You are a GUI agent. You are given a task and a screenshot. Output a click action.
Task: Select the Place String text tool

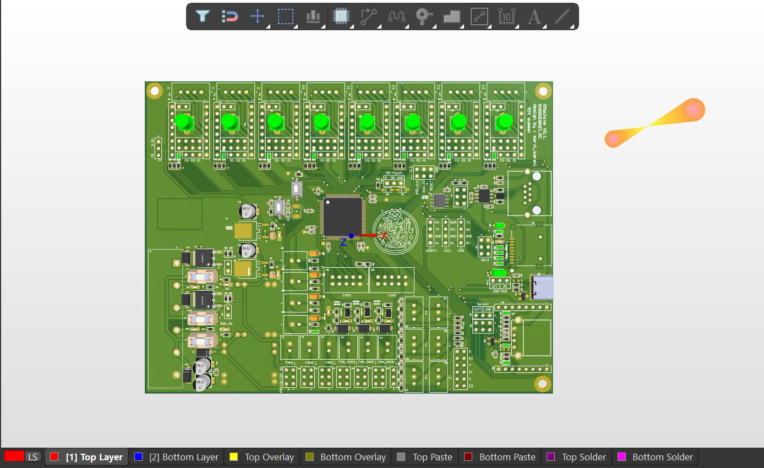coord(534,17)
